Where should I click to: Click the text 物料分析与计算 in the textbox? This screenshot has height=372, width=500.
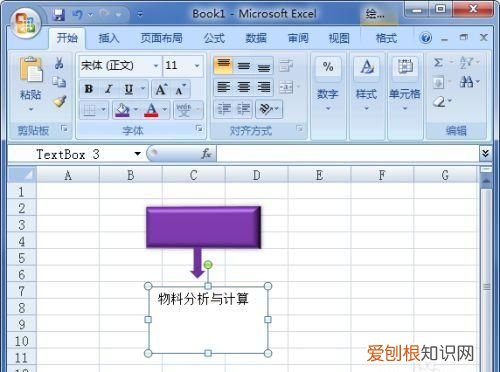click(x=203, y=299)
